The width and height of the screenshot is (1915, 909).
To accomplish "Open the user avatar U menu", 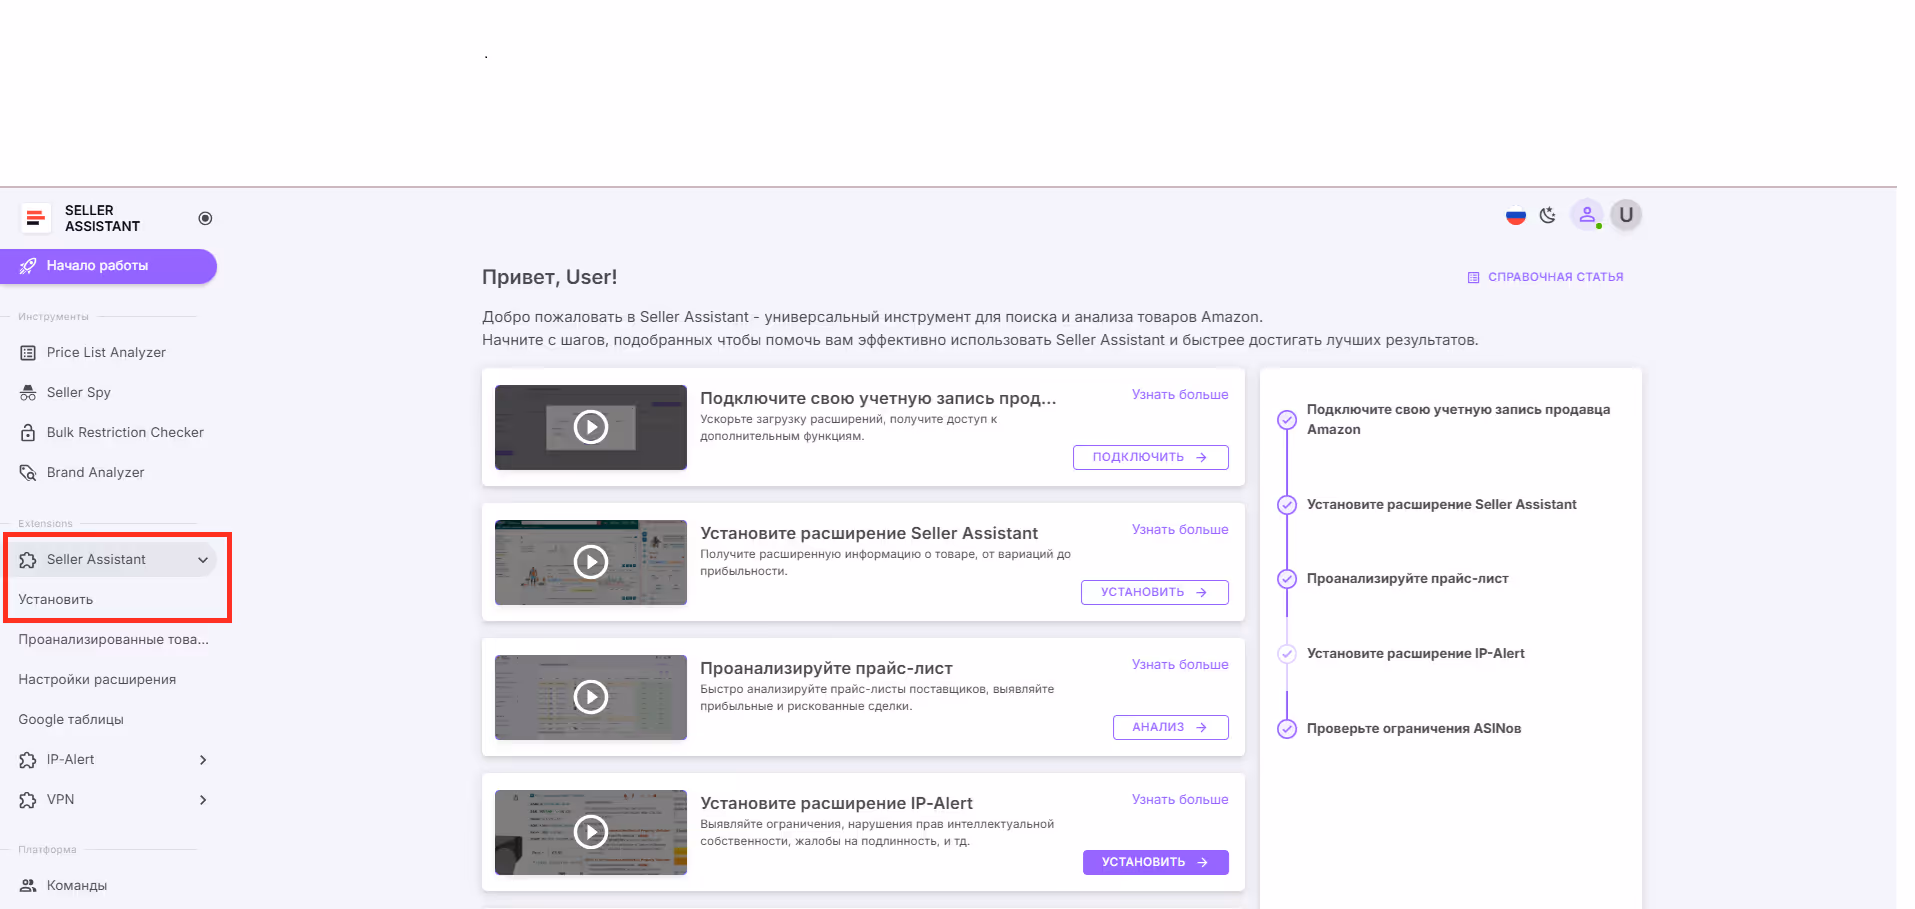I will tap(1626, 215).
